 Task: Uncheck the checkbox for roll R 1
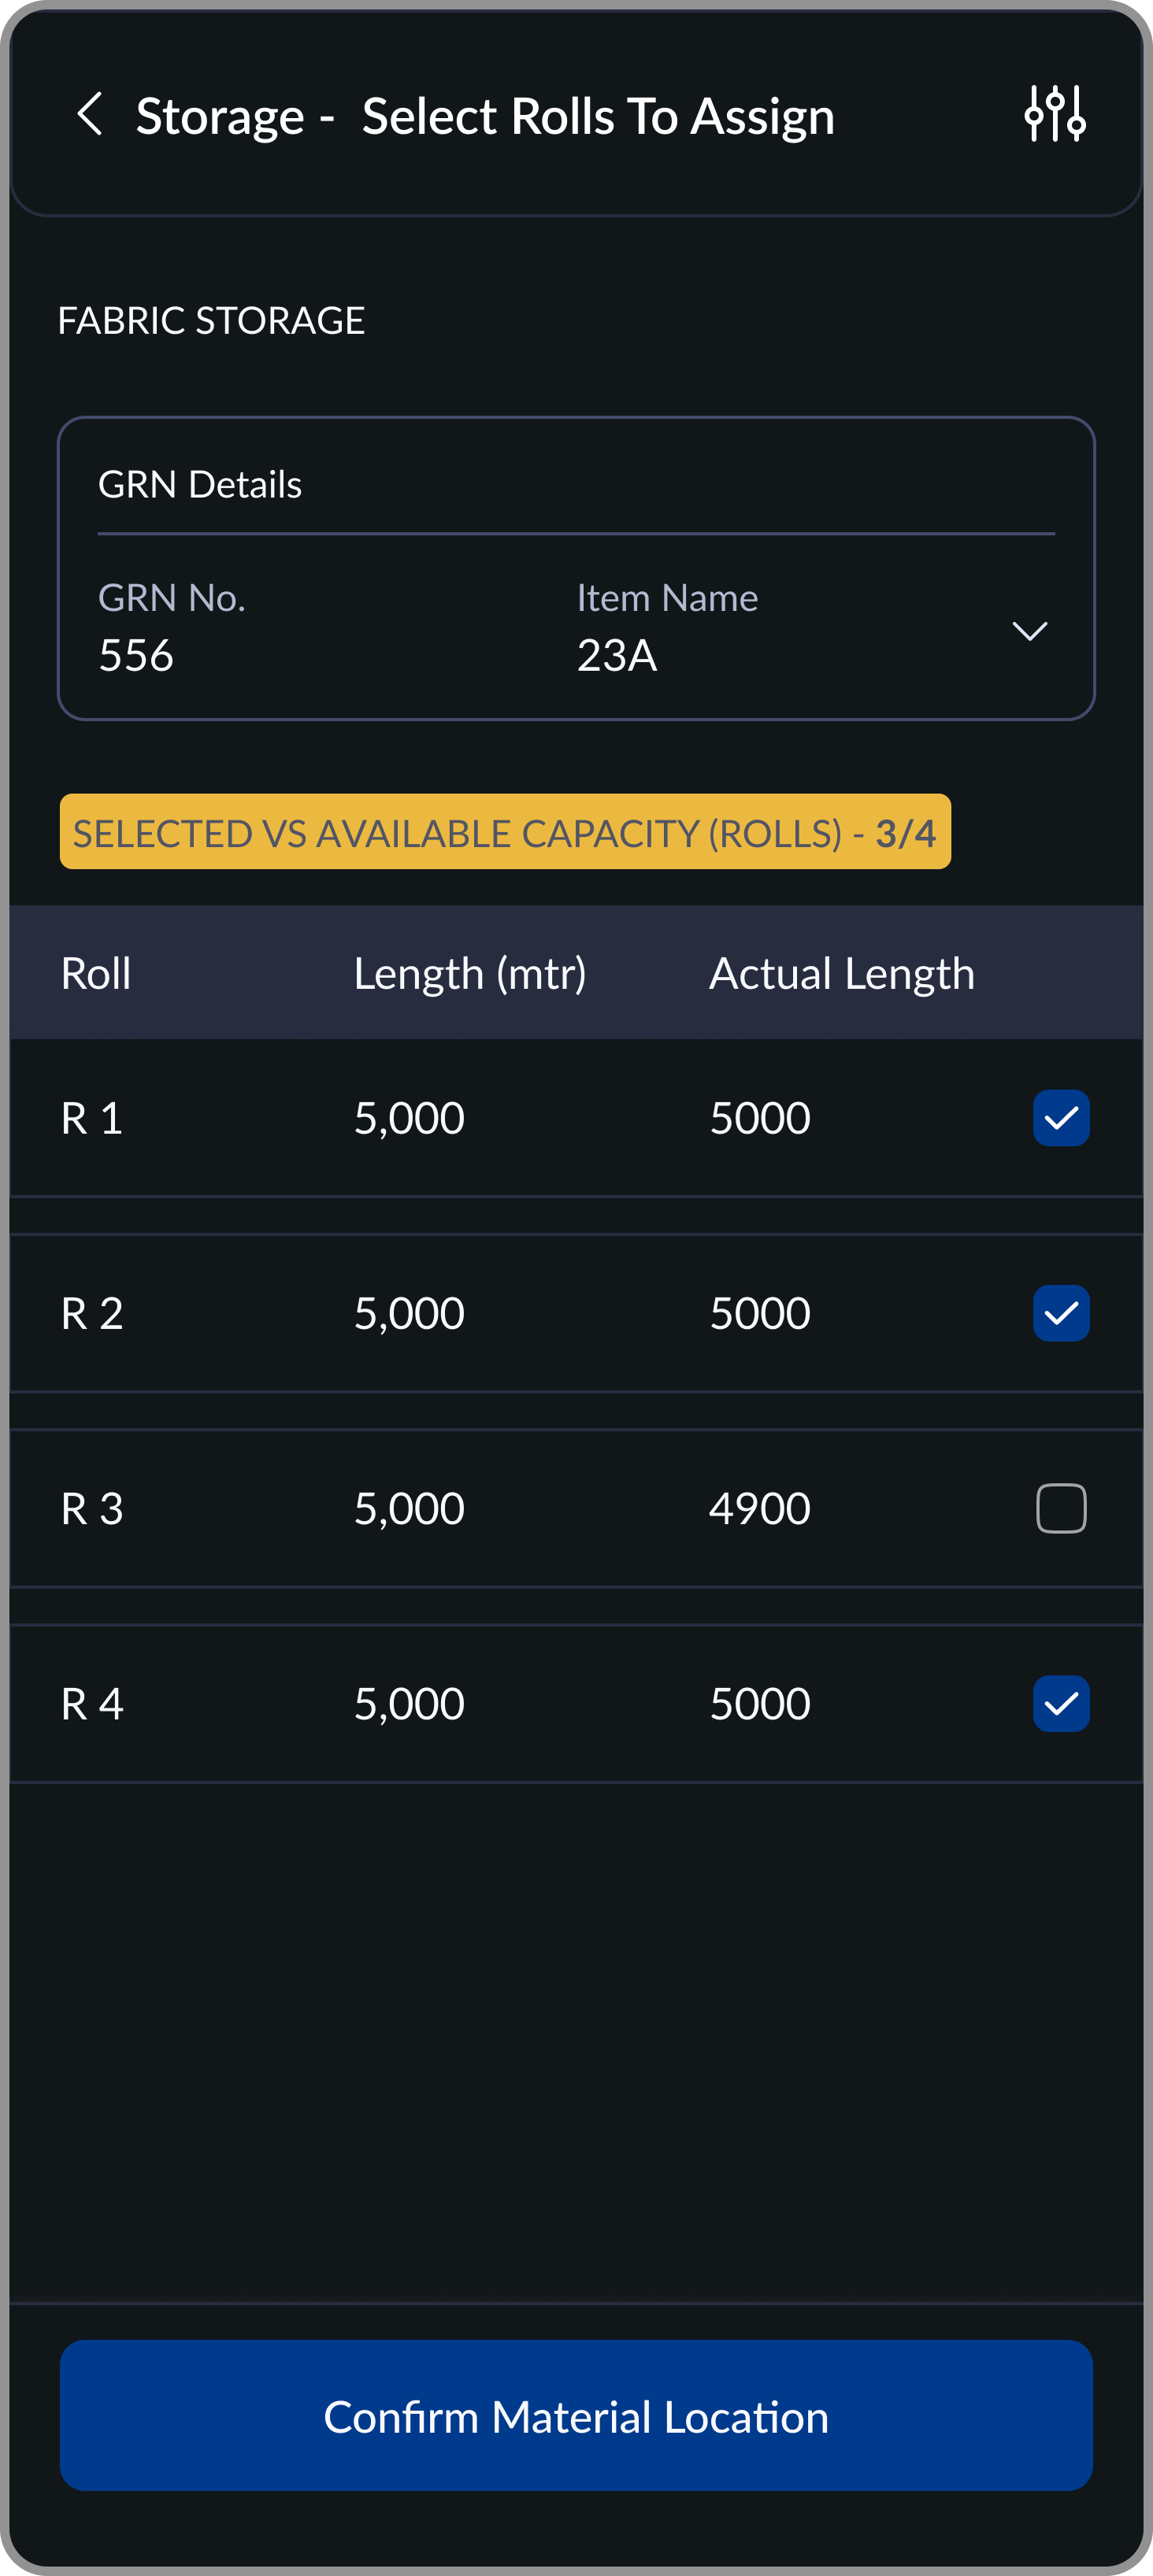1061,1117
